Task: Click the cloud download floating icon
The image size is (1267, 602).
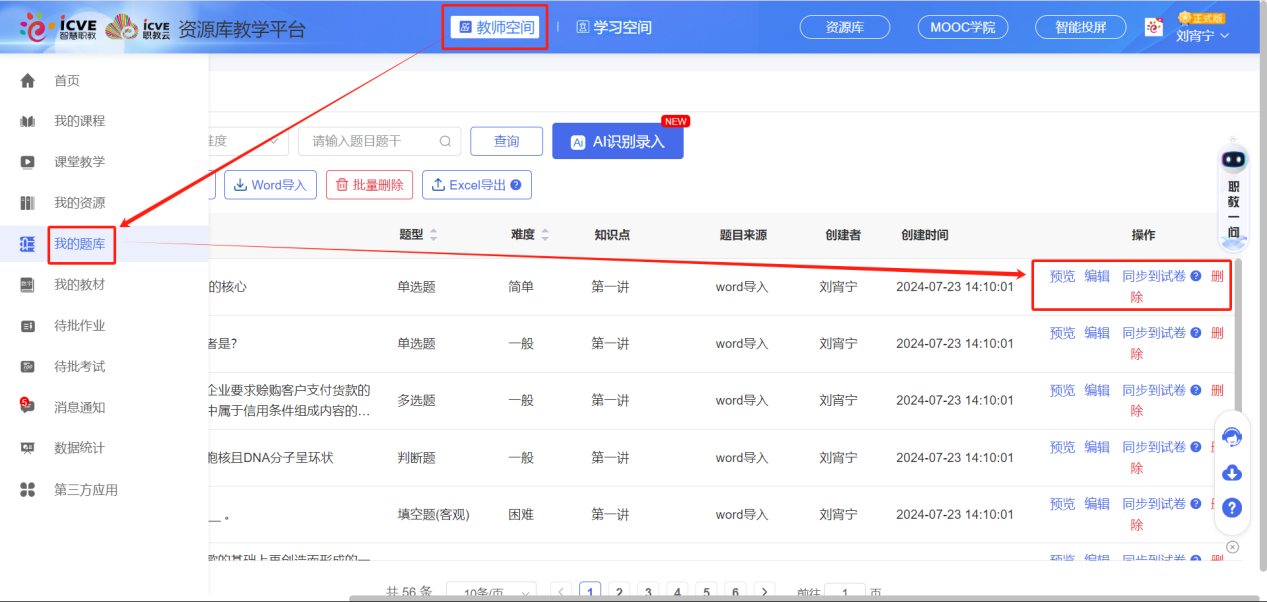Action: click(x=1232, y=472)
